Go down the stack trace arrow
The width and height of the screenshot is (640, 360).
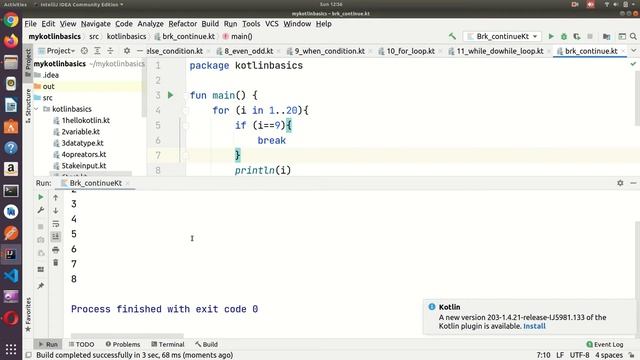[x=56, y=211]
